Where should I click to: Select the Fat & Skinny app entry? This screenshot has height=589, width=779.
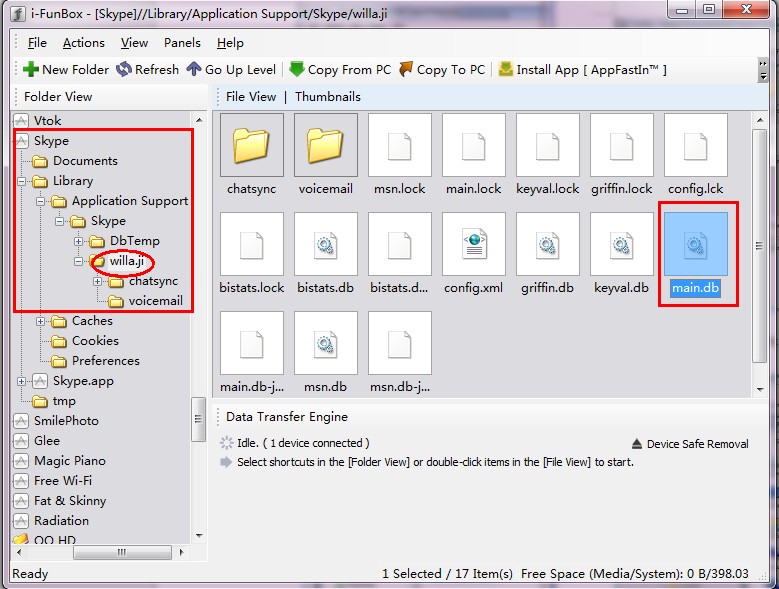[70, 501]
